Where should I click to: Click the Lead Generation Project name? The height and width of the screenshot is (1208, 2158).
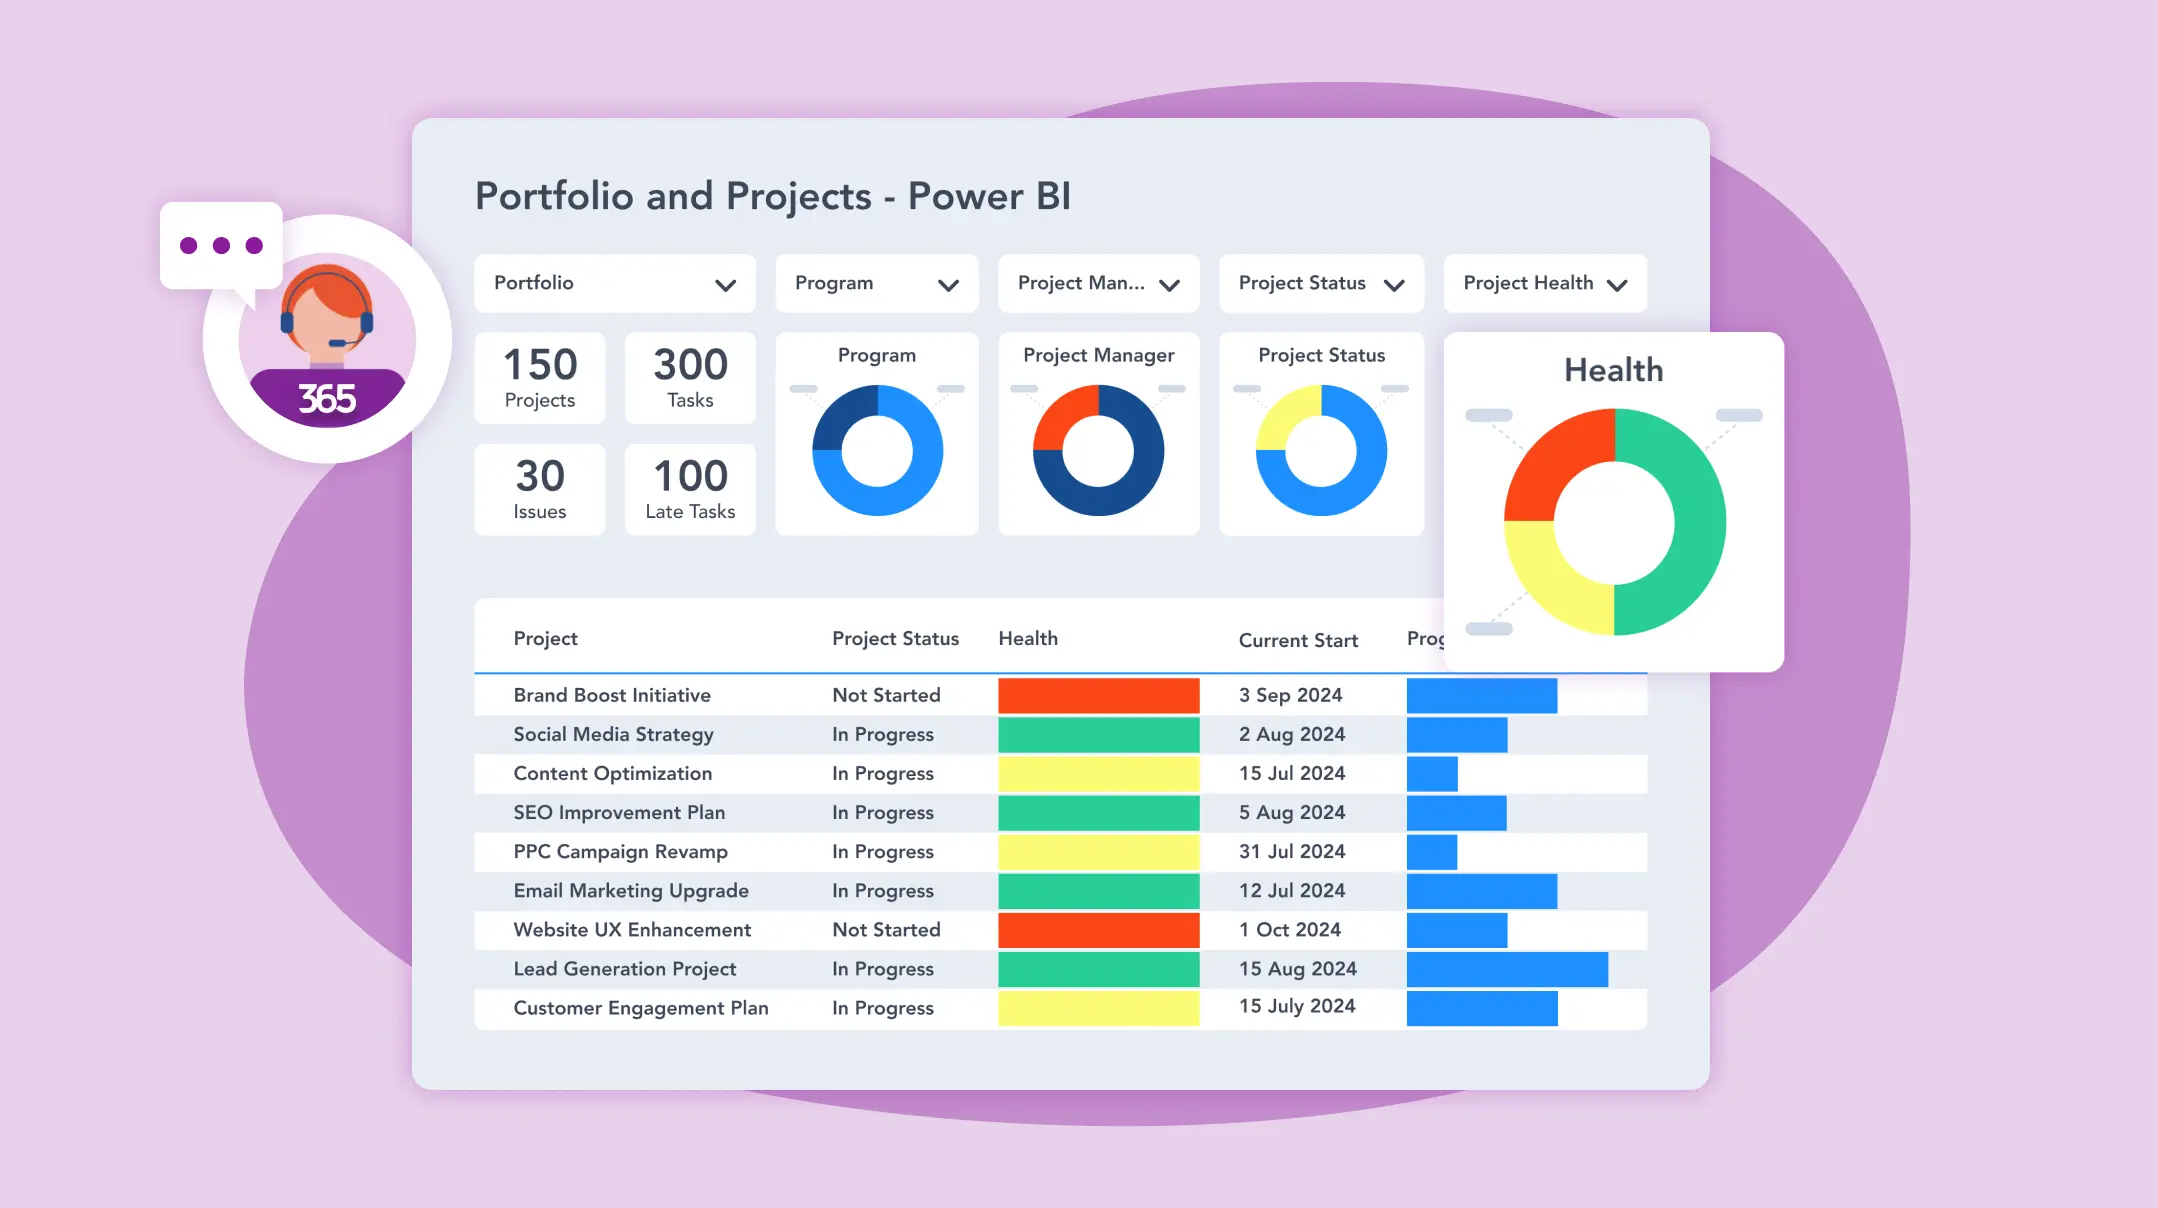point(624,968)
